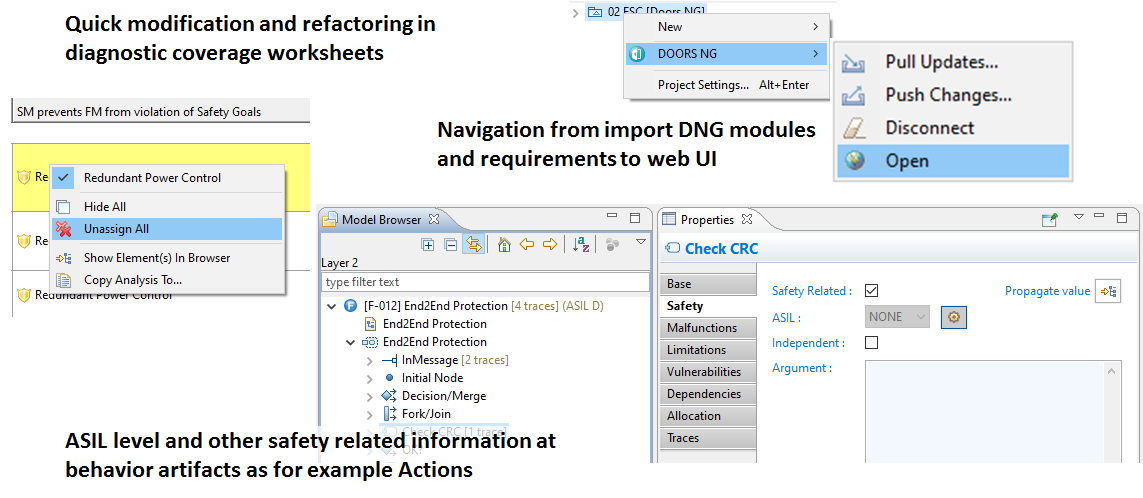Toggle the checked Redundant Power Control entry
Screen dimensions: 1143x498
click(152, 178)
